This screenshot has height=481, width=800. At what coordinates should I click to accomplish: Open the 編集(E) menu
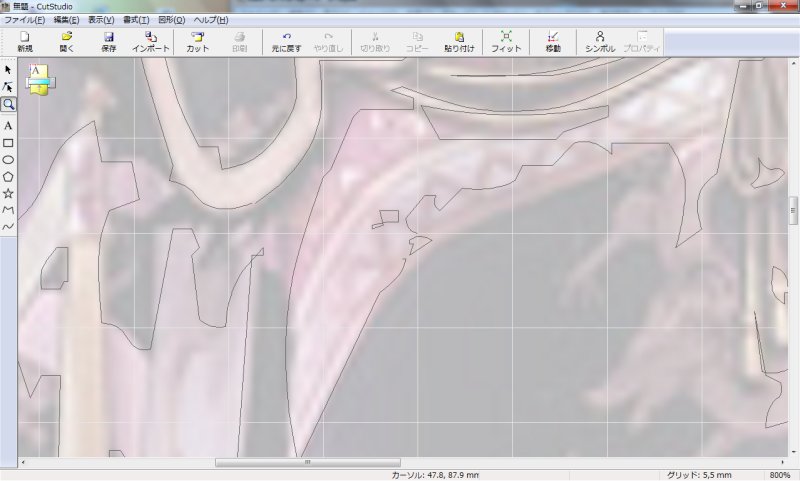pos(66,20)
